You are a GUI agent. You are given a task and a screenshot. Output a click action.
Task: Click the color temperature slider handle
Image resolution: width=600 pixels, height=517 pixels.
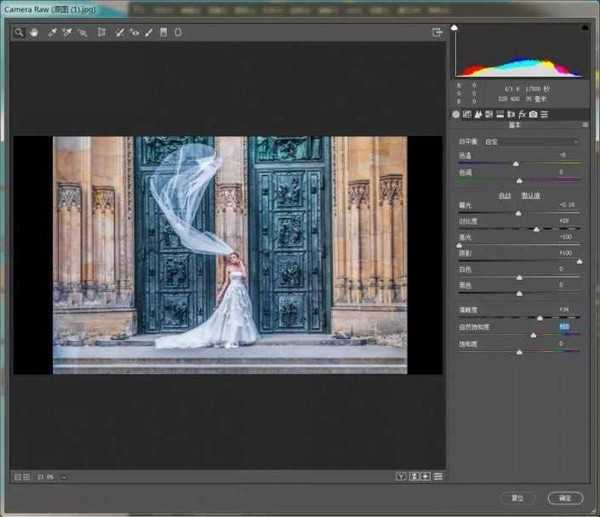tap(516, 163)
